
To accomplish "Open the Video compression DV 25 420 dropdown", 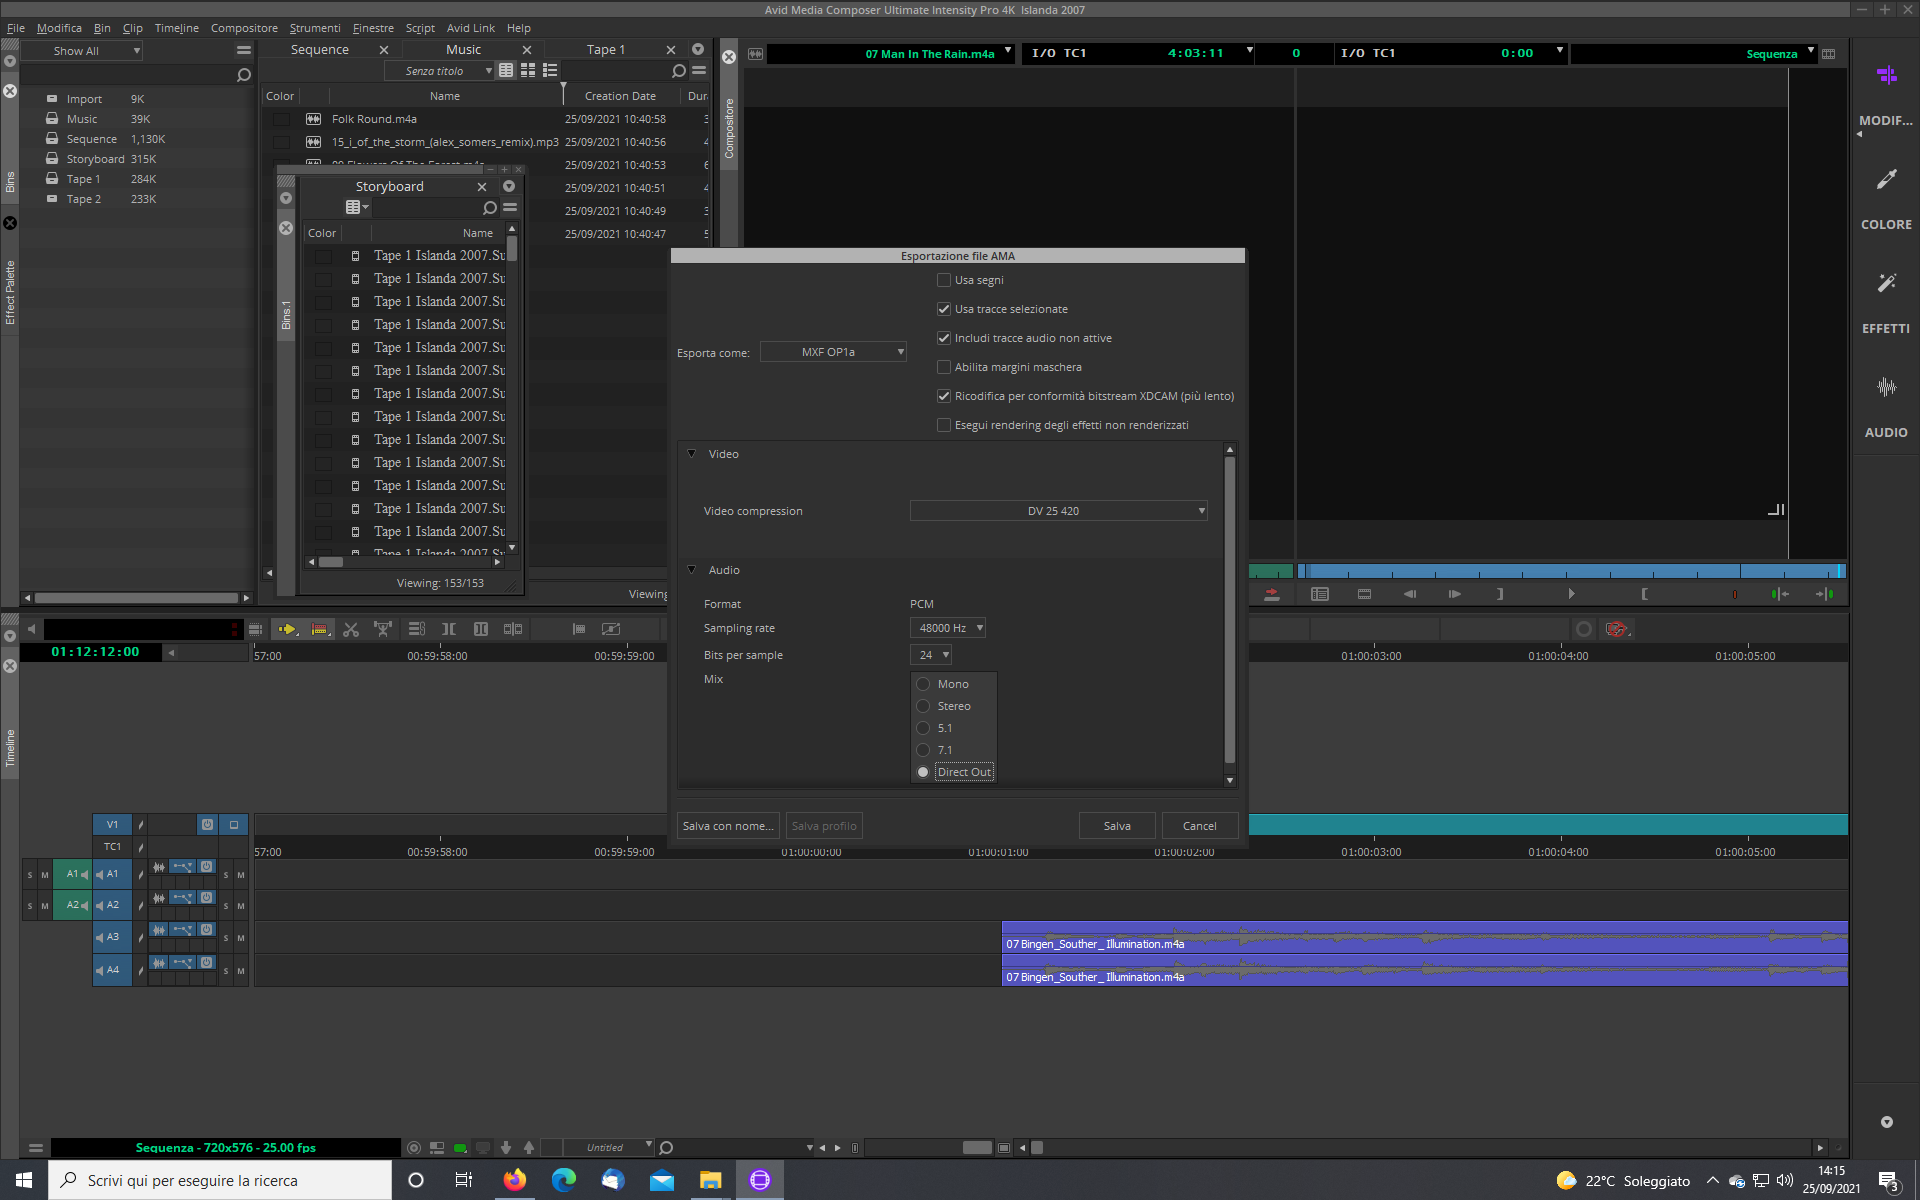I will pyautogui.click(x=1058, y=511).
